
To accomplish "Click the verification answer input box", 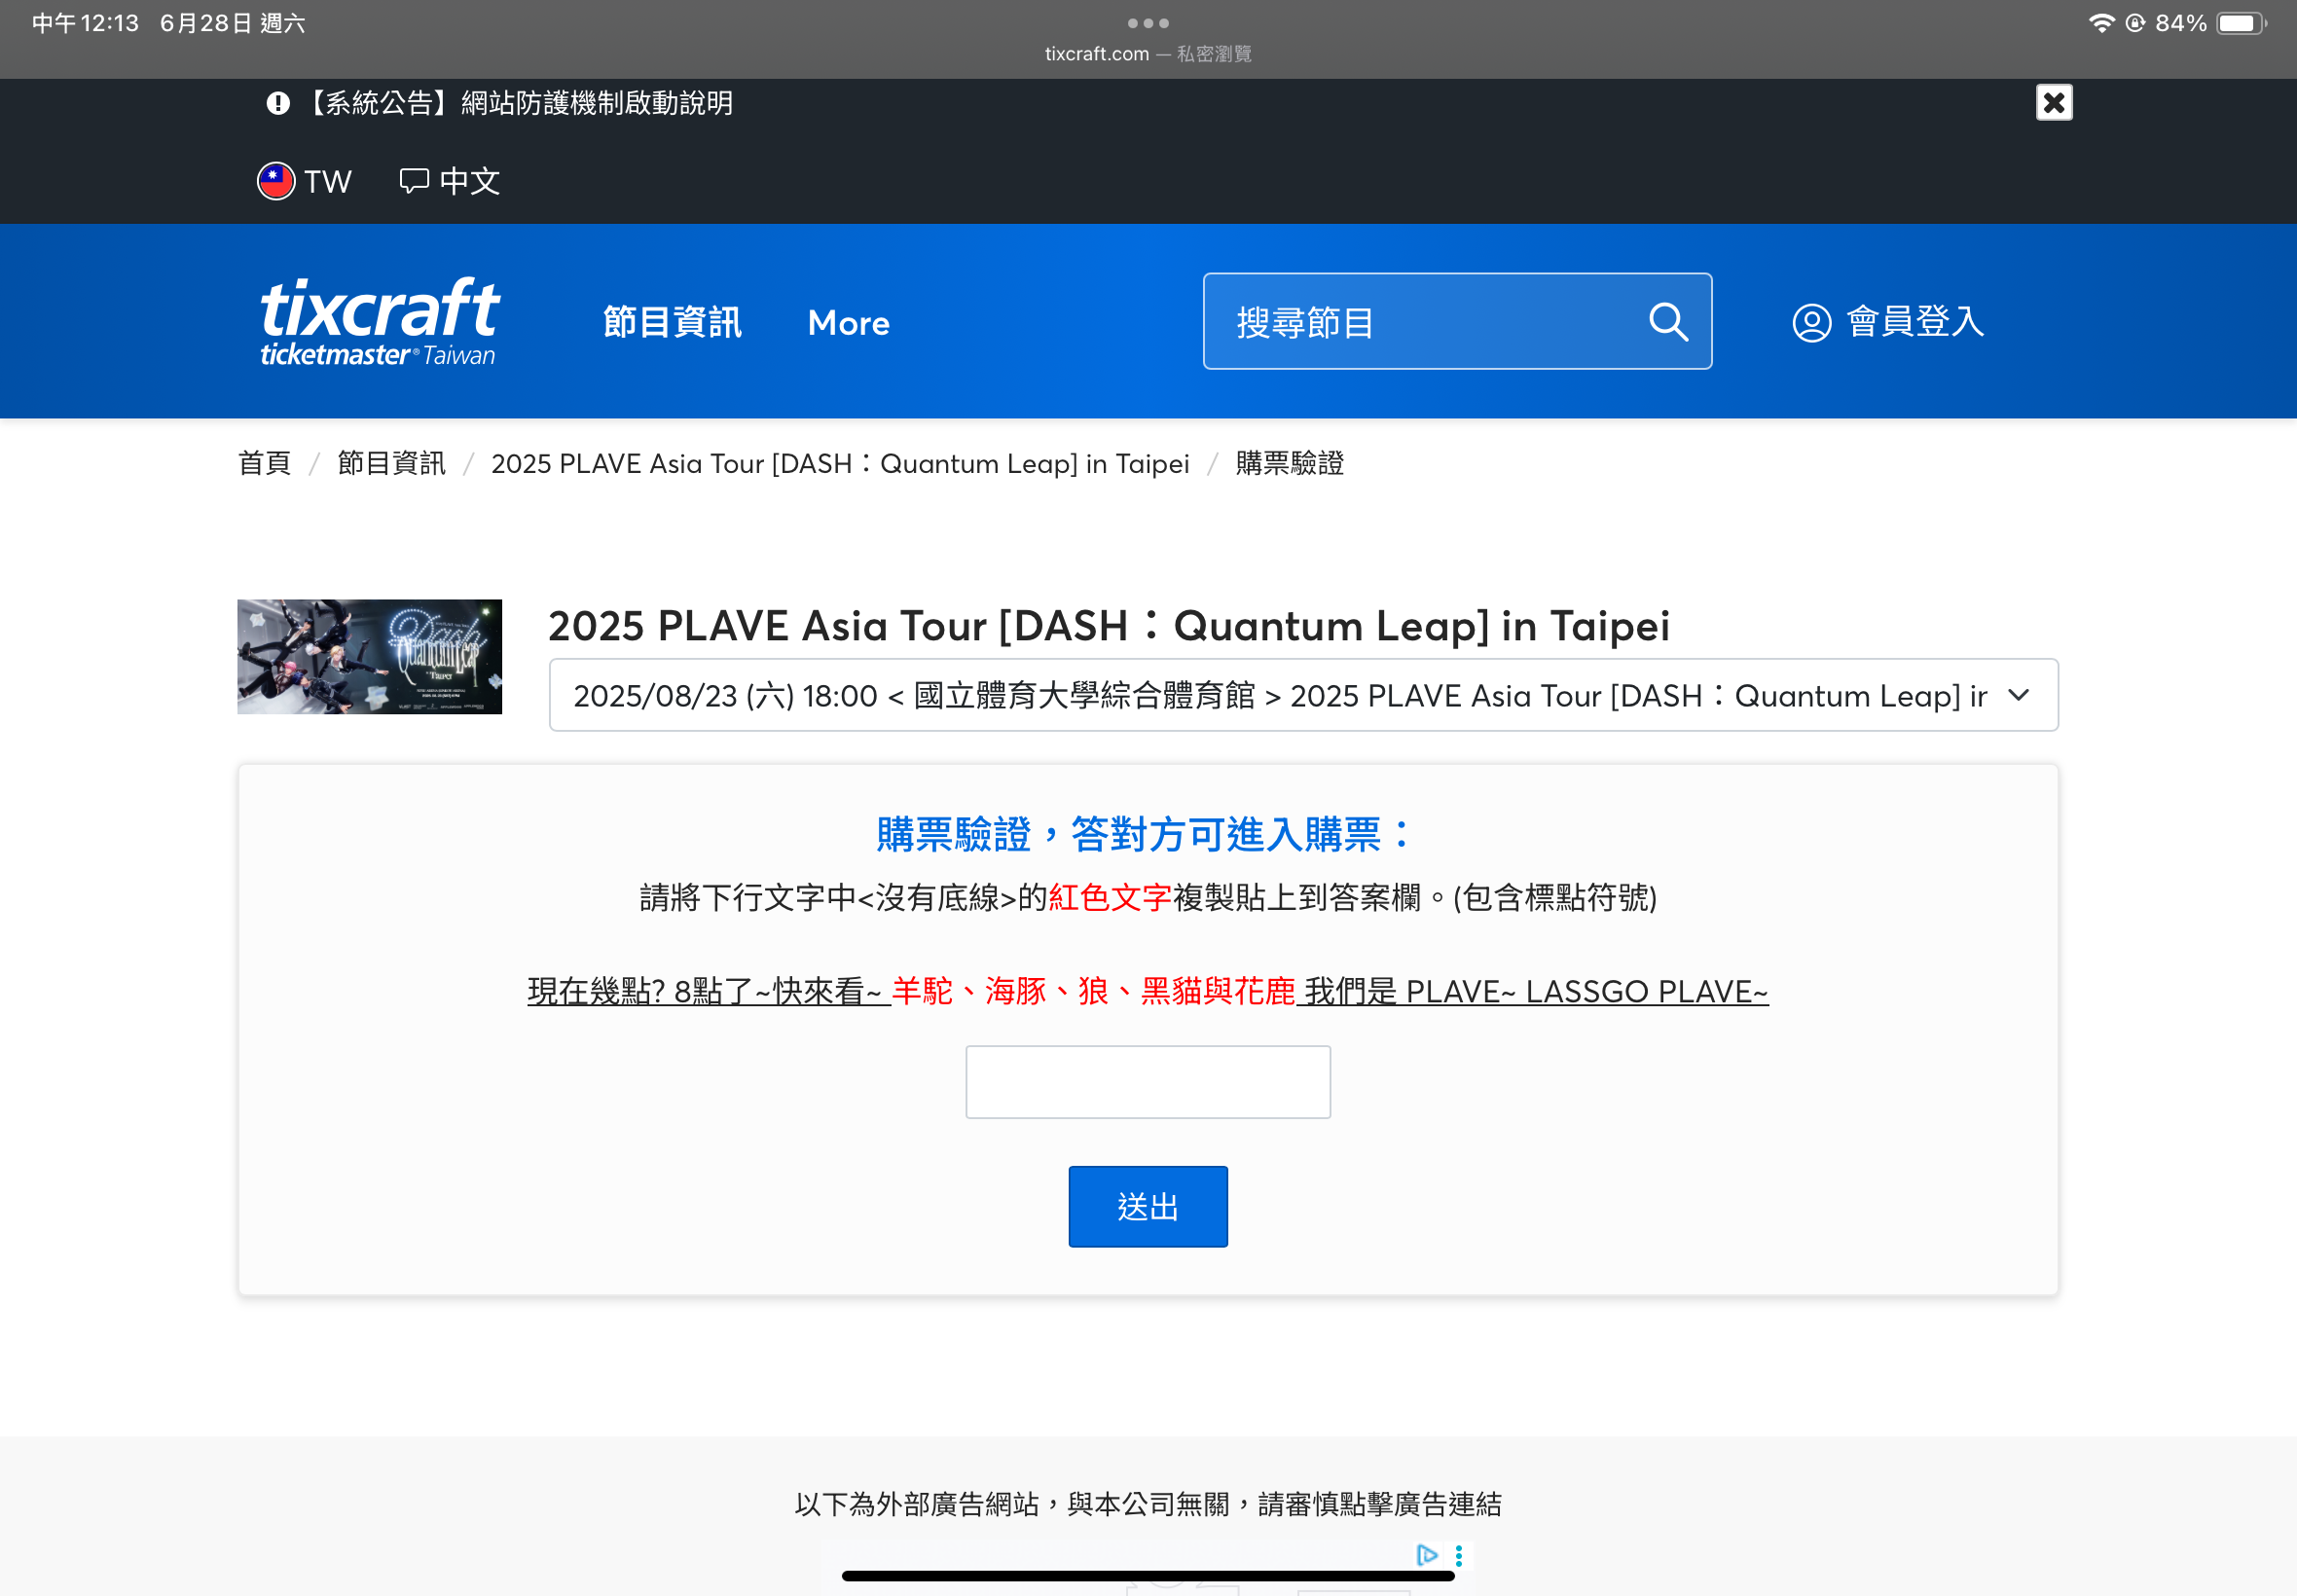I will click(1147, 1082).
